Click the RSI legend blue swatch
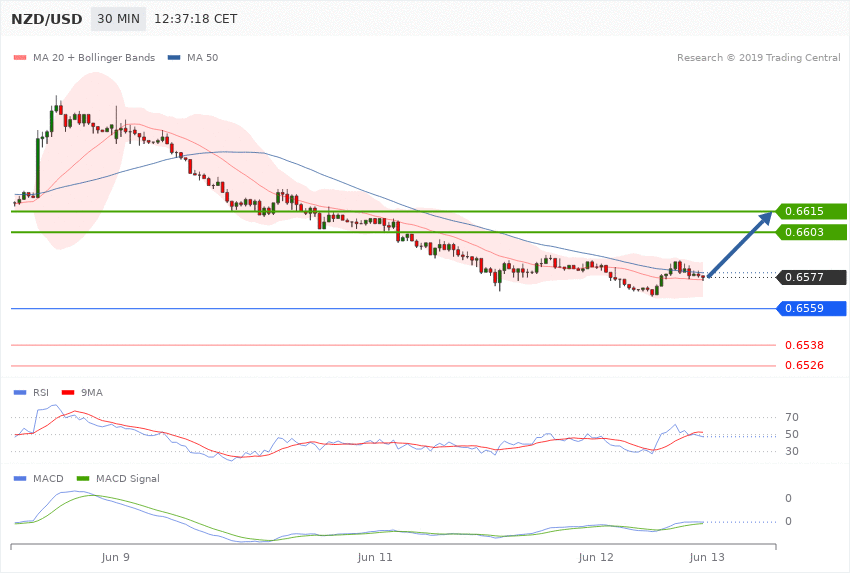Screen dimensions: 850x576 pyautogui.click(x=20, y=392)
